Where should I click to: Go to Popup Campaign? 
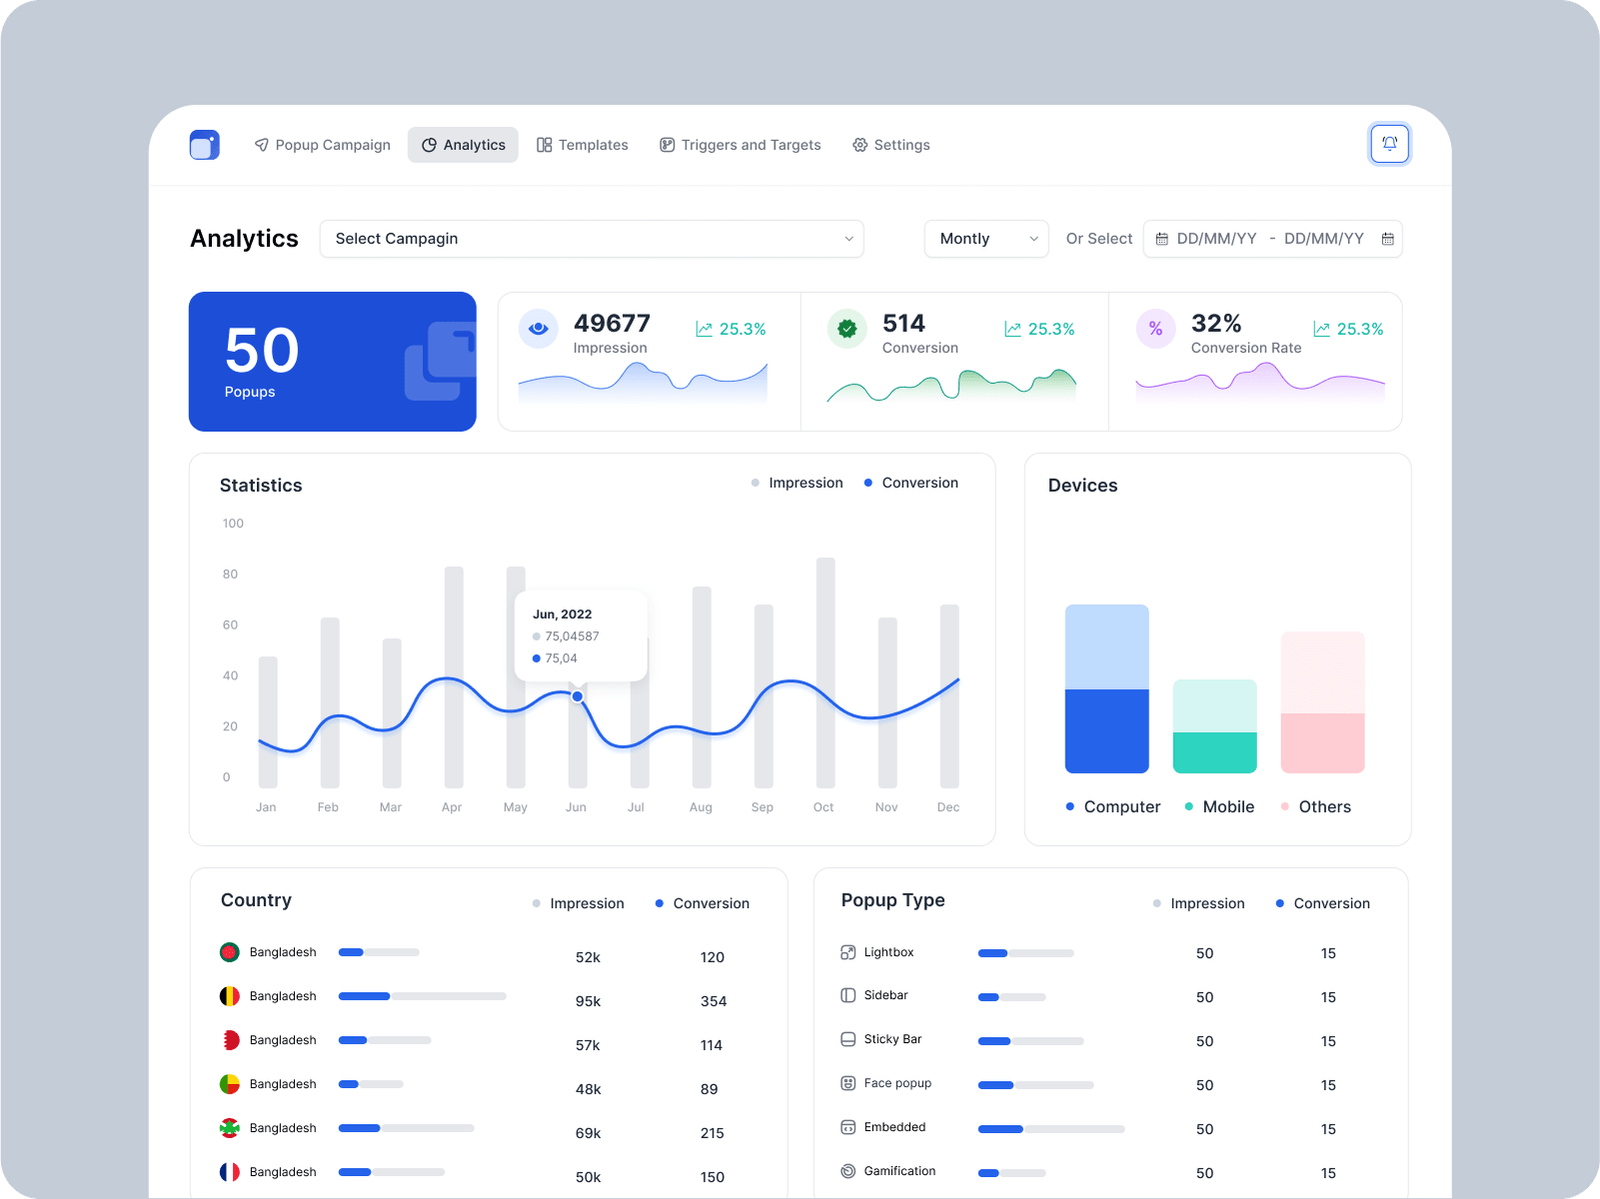(x=322, y=145)
